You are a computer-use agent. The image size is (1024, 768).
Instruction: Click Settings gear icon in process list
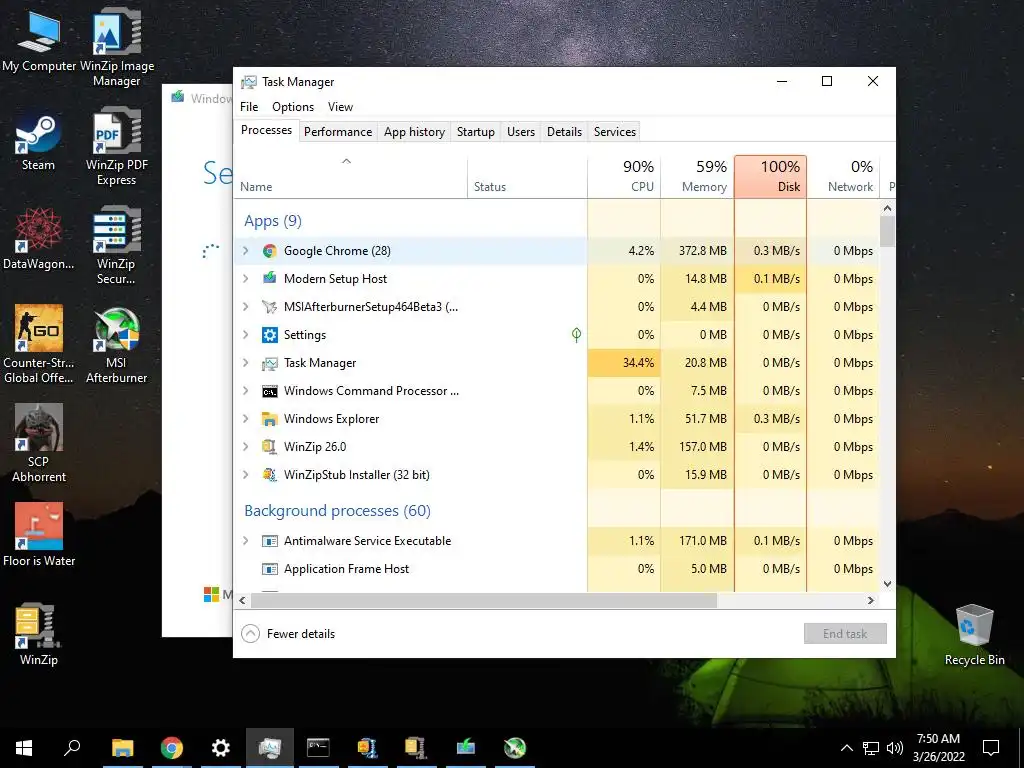pos(270,335)
